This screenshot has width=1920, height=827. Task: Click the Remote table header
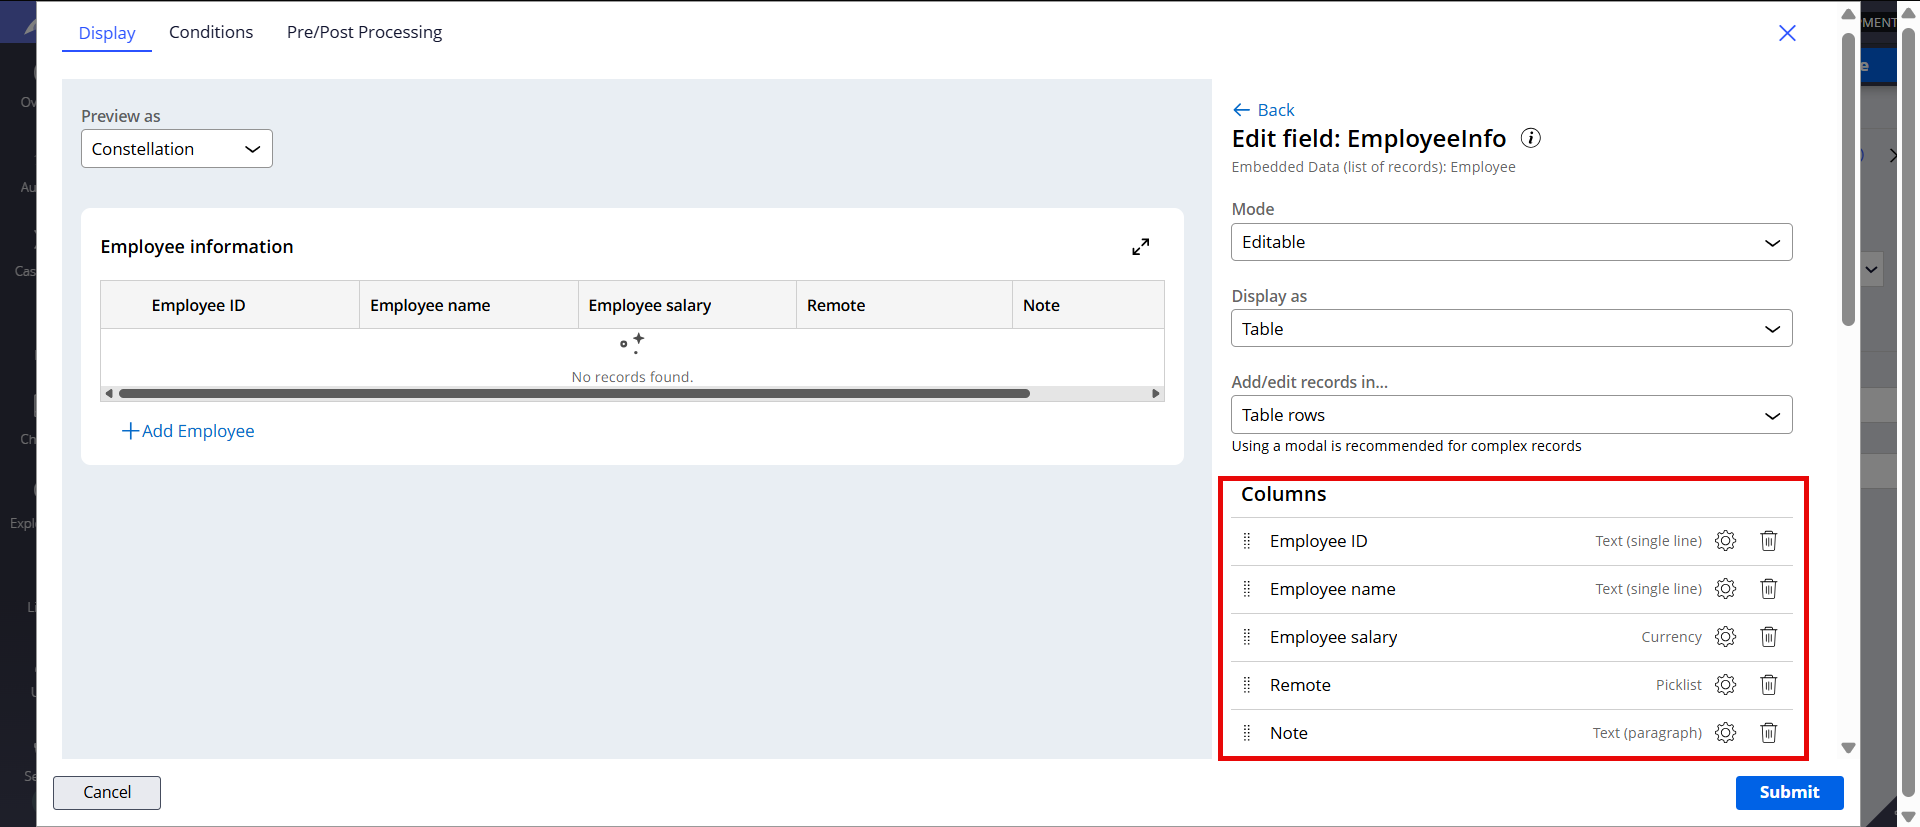pyautogui.click(x=904, y=305)
